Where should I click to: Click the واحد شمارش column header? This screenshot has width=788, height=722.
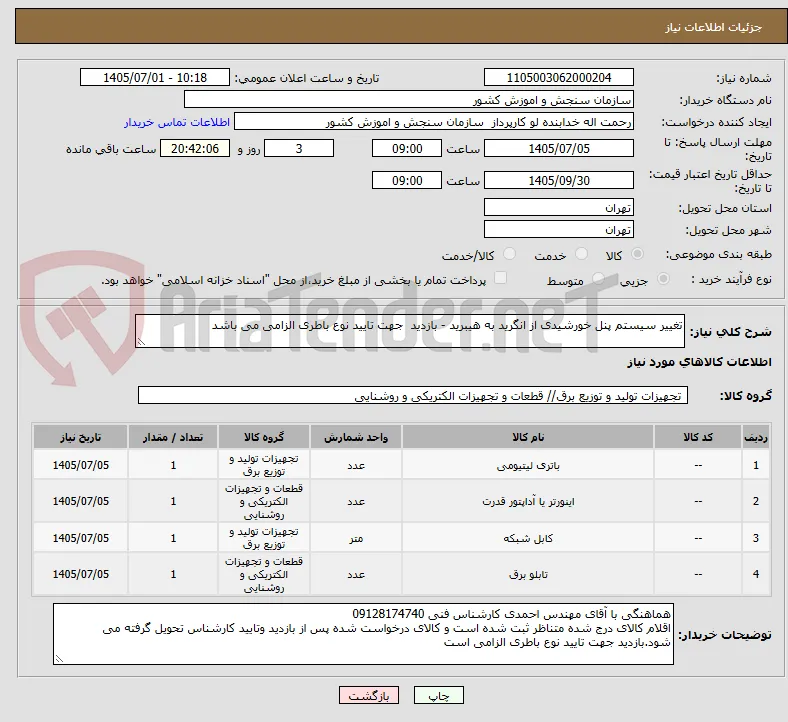356,437
